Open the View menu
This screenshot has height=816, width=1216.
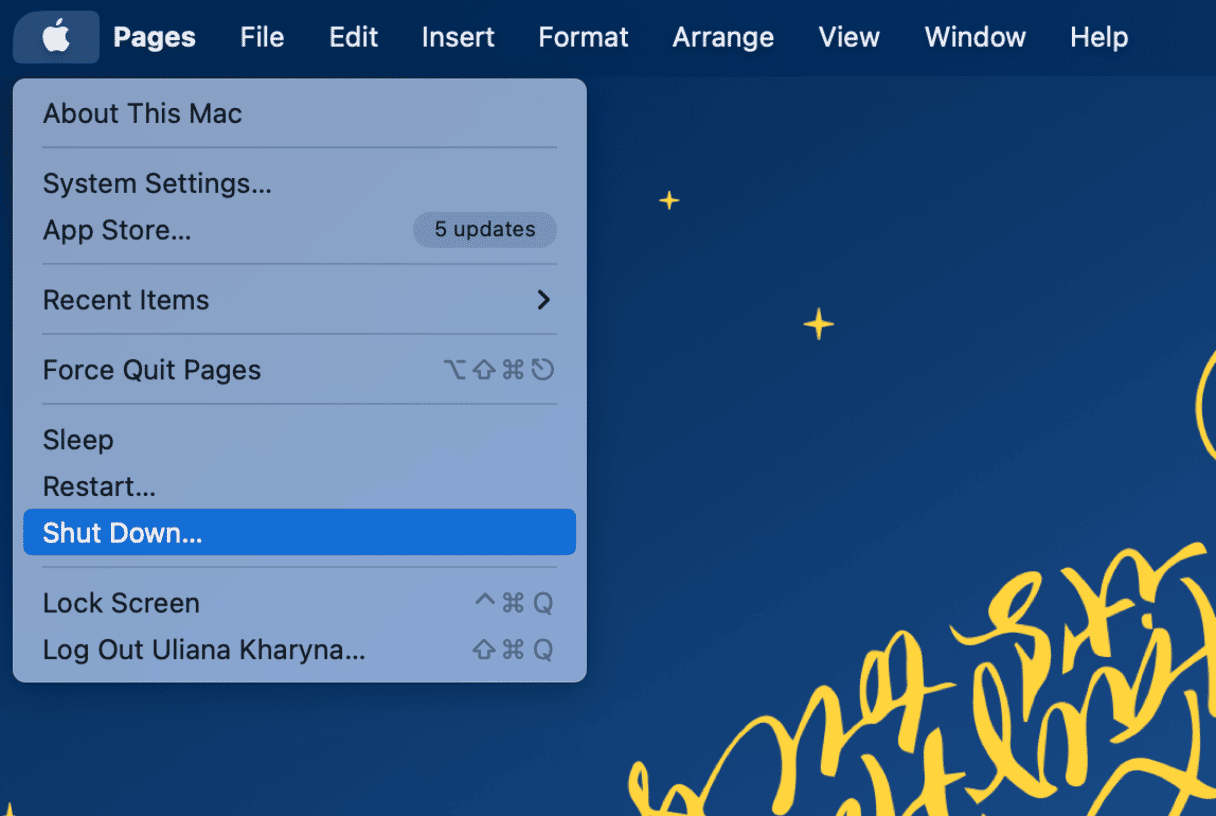coord(849,38)
